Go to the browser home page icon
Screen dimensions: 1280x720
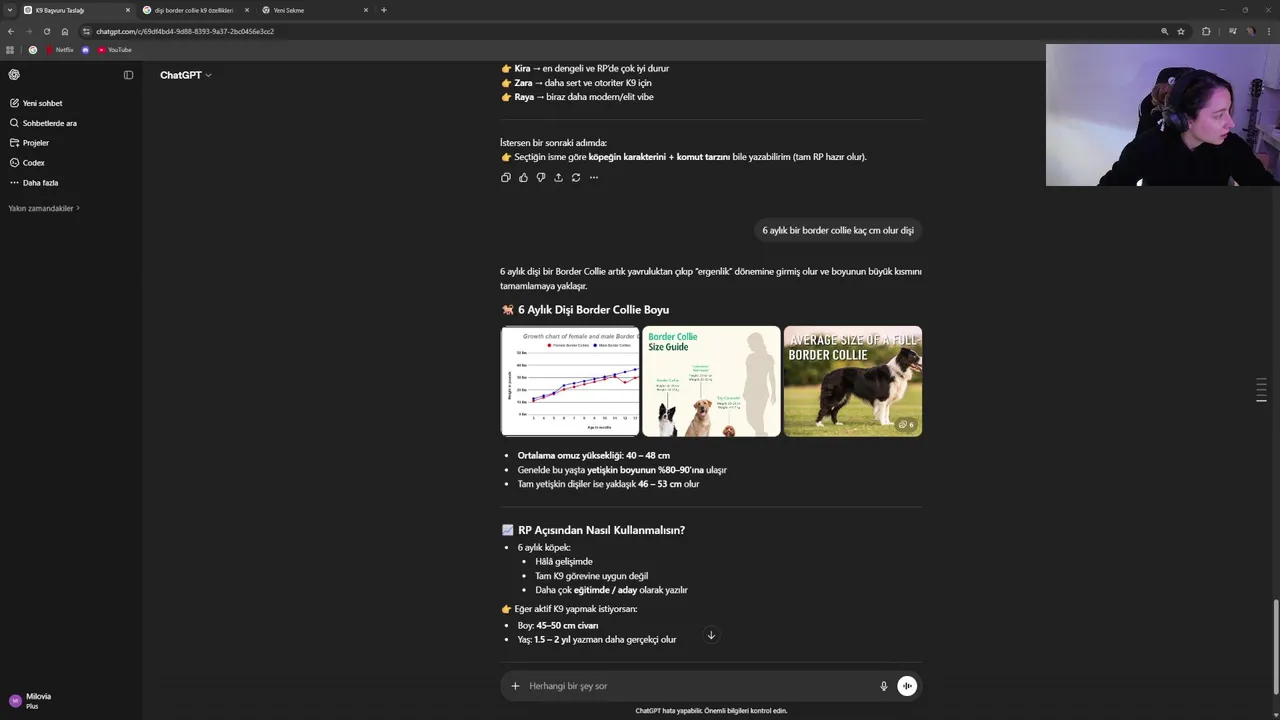pyautogui.click(x=65, y=31)
